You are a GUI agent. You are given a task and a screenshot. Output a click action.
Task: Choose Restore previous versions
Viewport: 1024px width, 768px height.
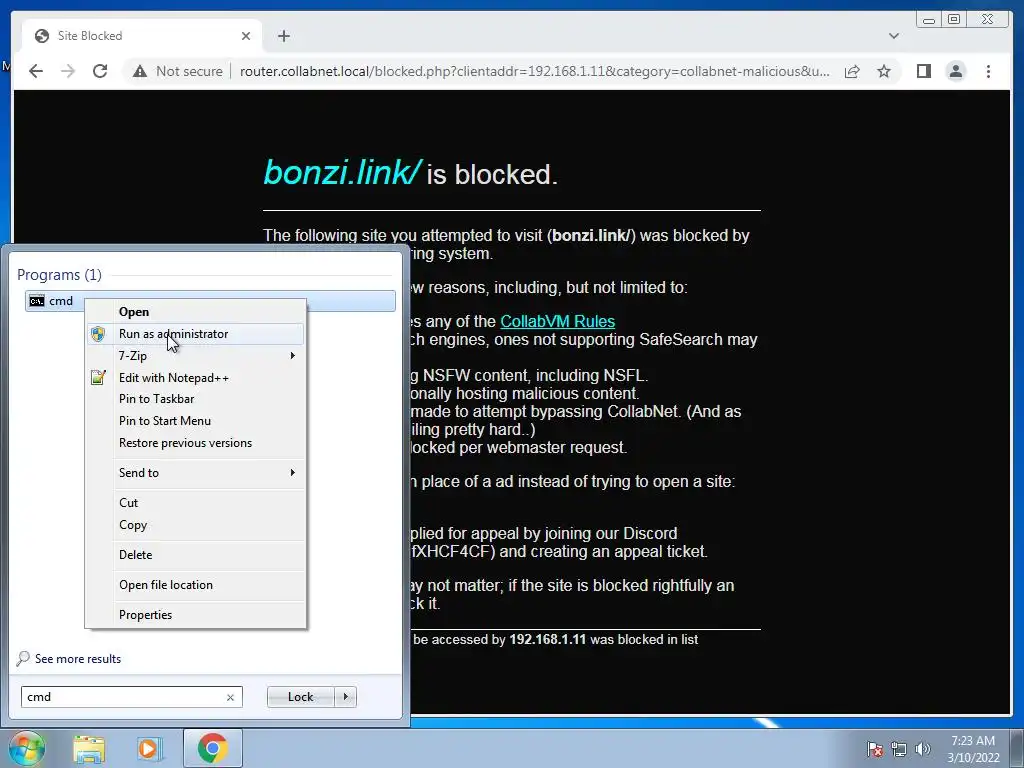tap(195, 443)
